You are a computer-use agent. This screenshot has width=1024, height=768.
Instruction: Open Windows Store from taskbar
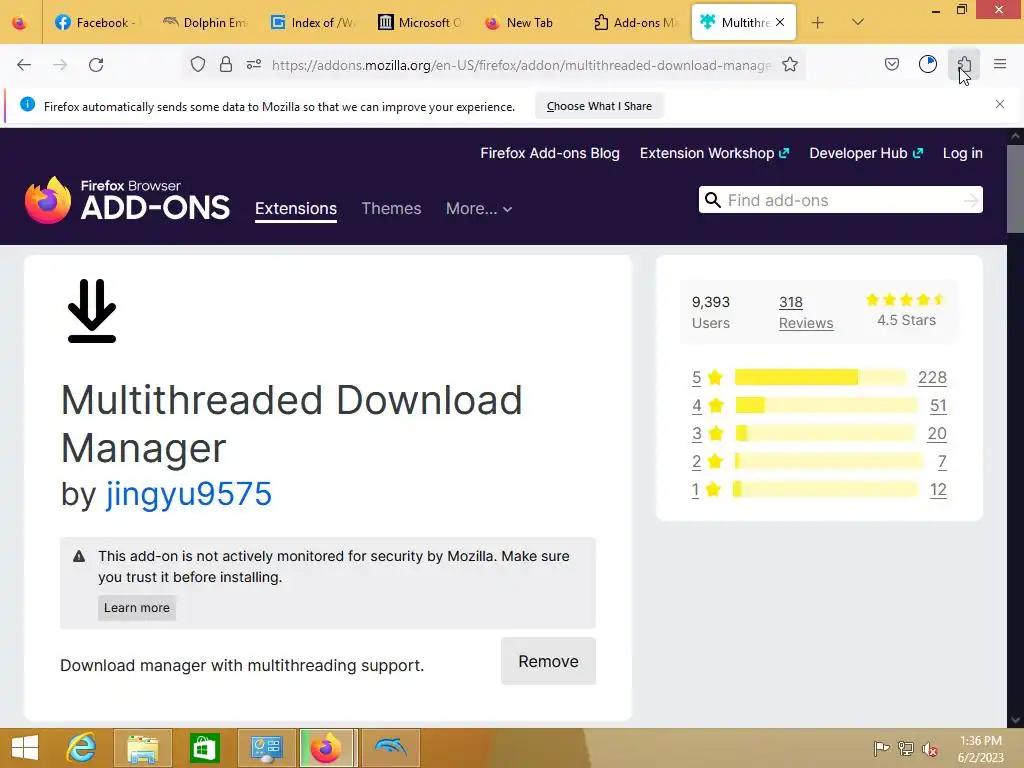204,748
